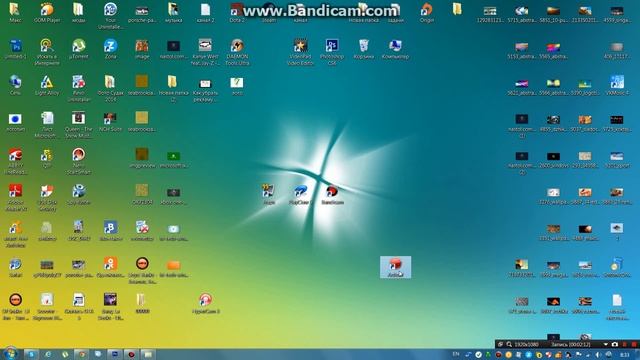Open Internet Explorer from the taskbar
Screen dimensions: 640x360
[x=48, y=354]
